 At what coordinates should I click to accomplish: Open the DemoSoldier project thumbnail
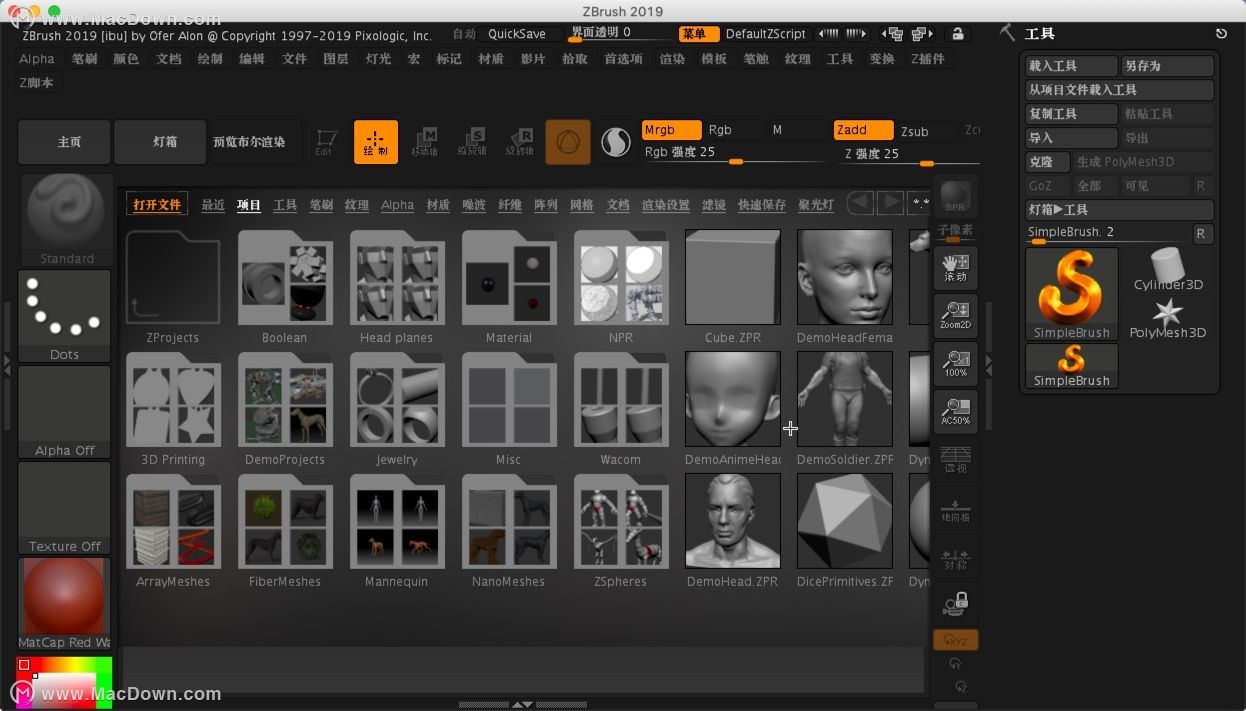845,409
